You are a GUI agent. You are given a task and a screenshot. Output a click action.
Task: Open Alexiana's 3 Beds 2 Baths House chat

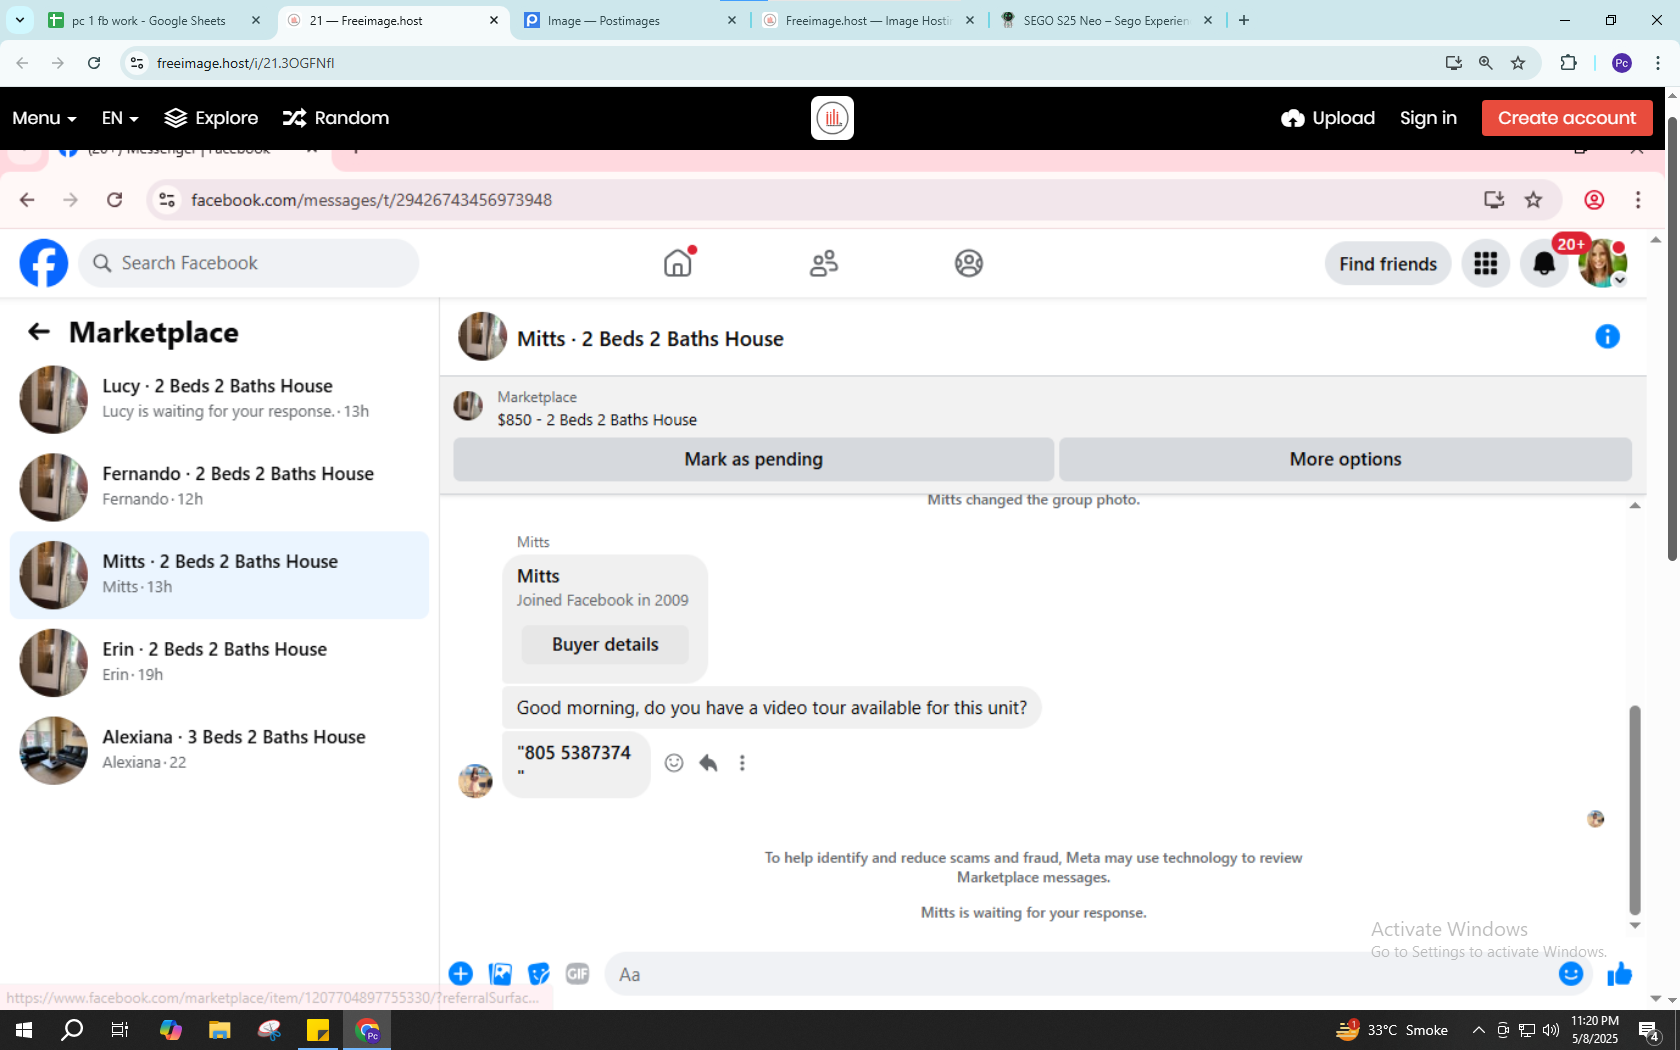tap(219, 750)
